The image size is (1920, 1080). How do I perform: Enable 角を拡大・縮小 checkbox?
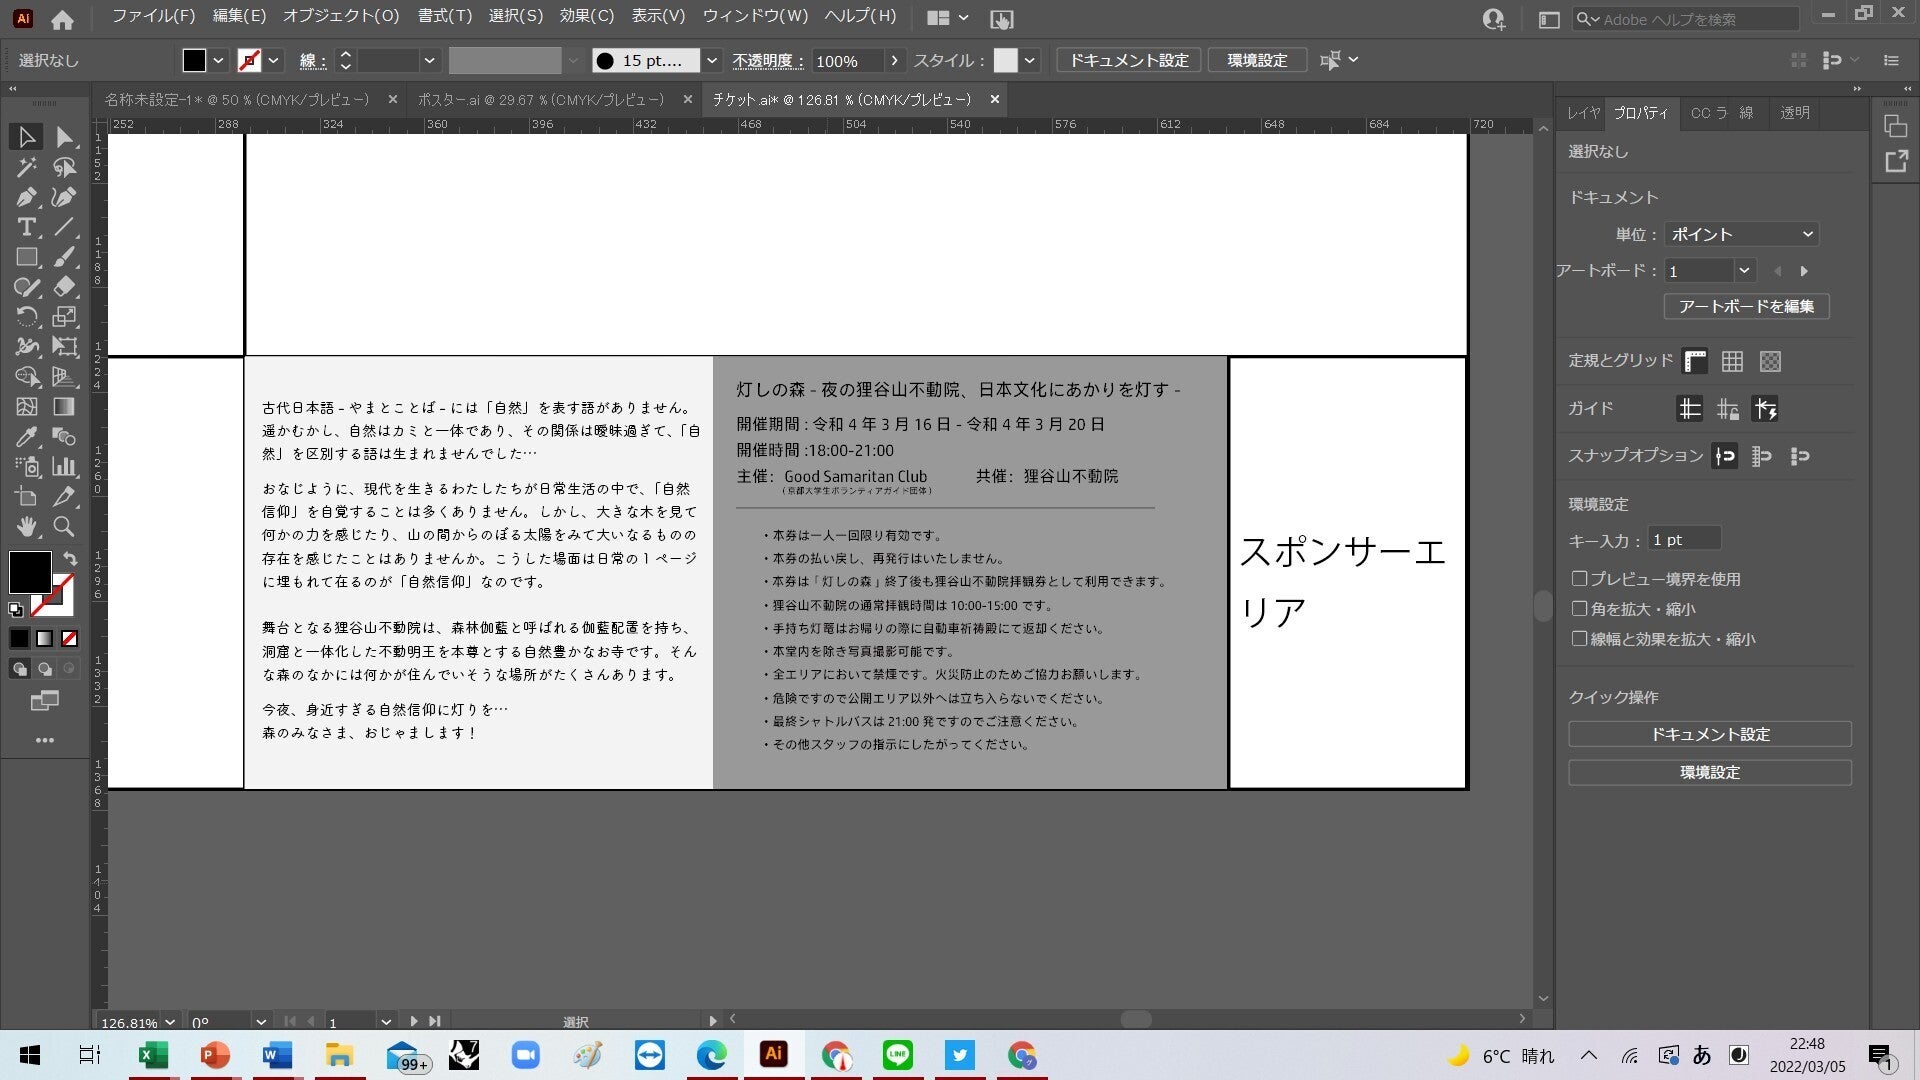(1579, 609)
